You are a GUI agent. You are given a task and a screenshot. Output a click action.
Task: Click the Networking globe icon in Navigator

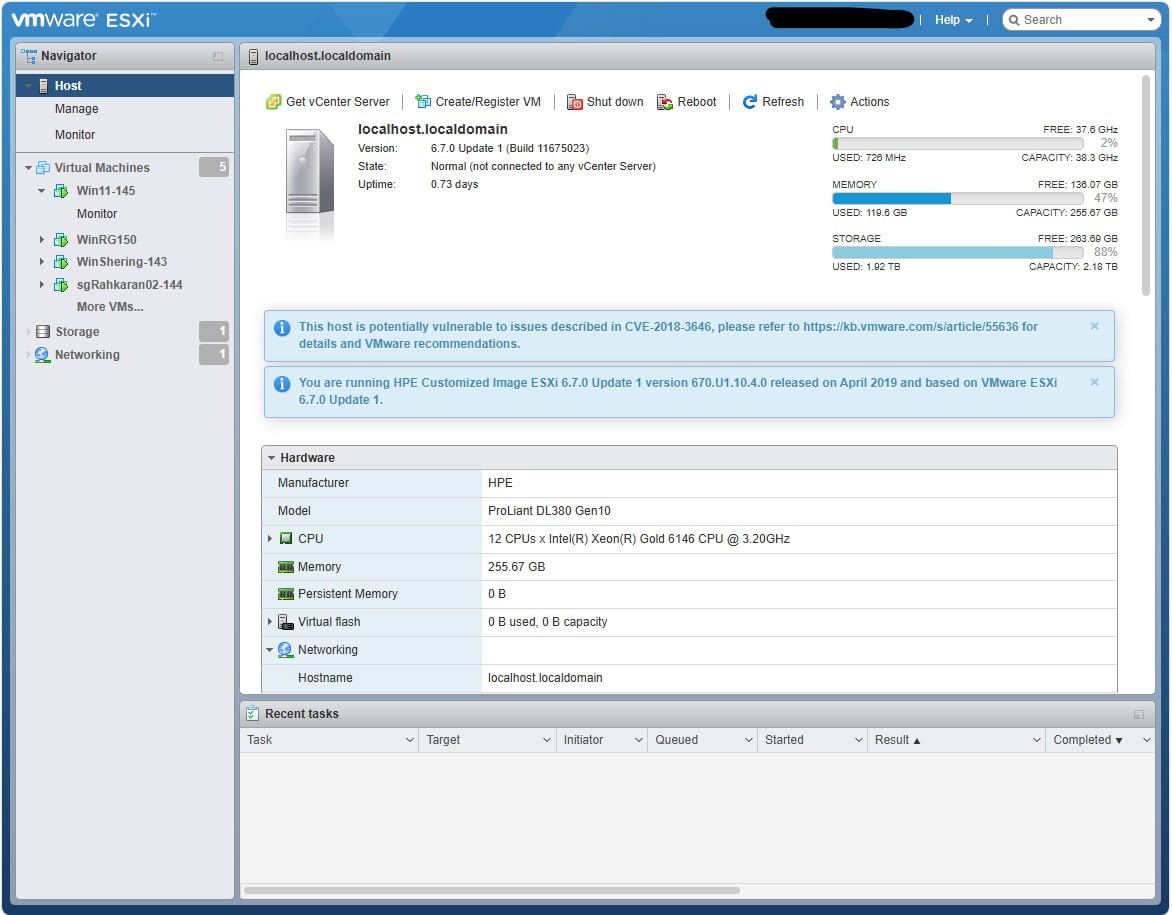click(x=43, y=354)
